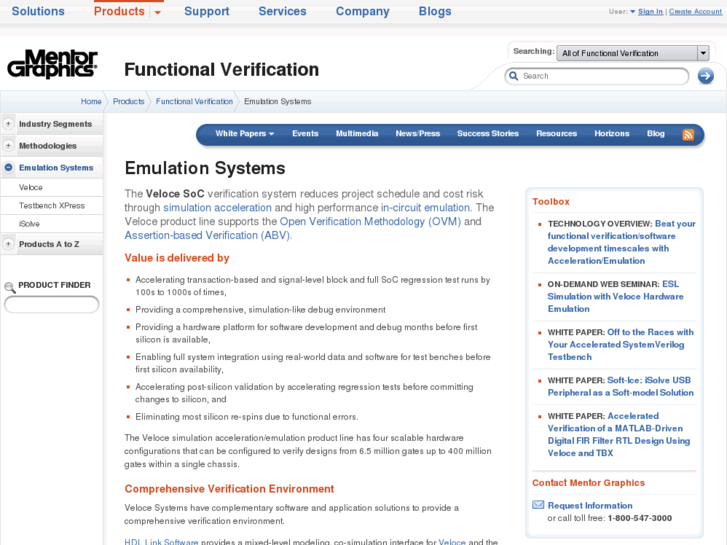This screenshot has width=727, height=545.
Task: Open the Off to the Races white paper
Action: (x=620, y=345)
